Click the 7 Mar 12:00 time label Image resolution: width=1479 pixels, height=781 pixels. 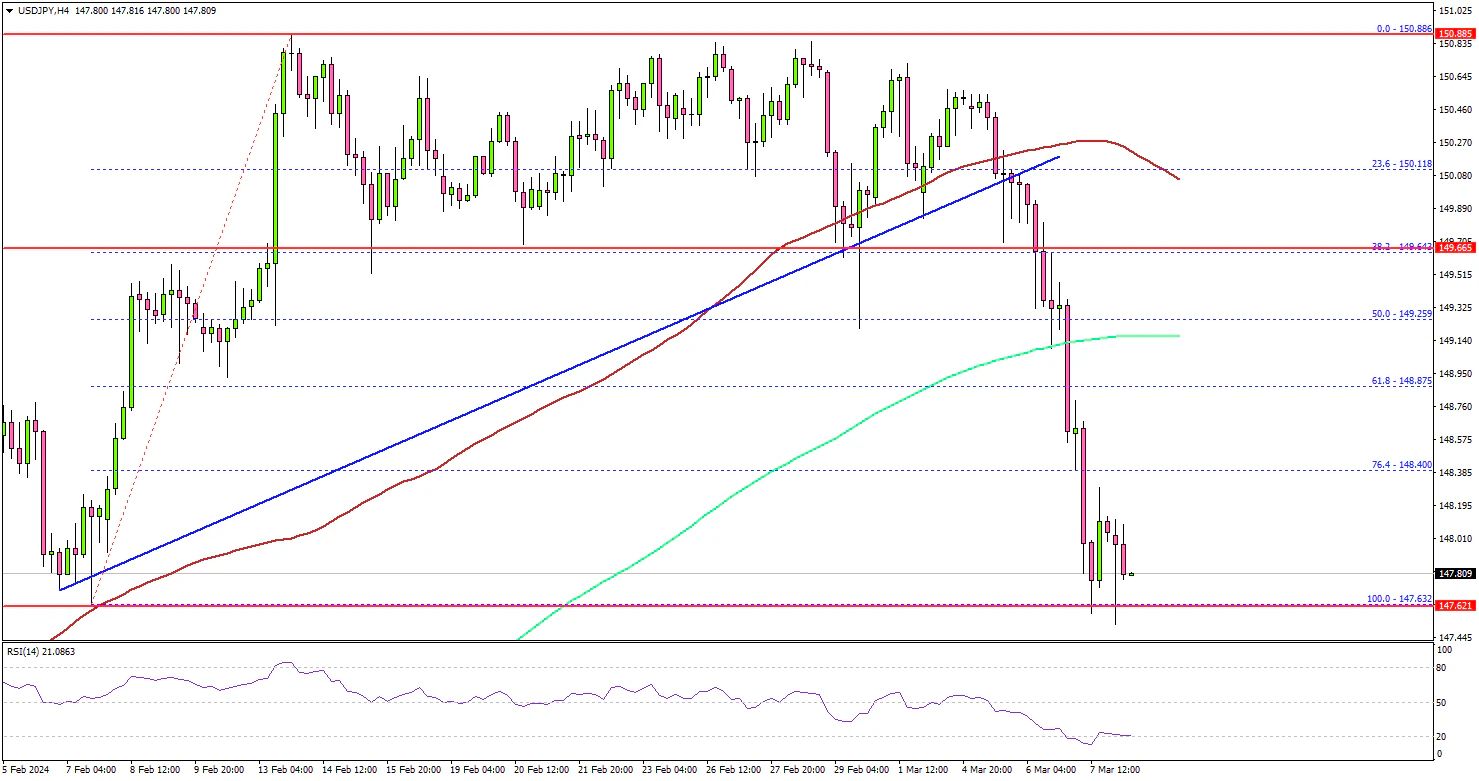pyautogui.click(x=1111, y=770)
